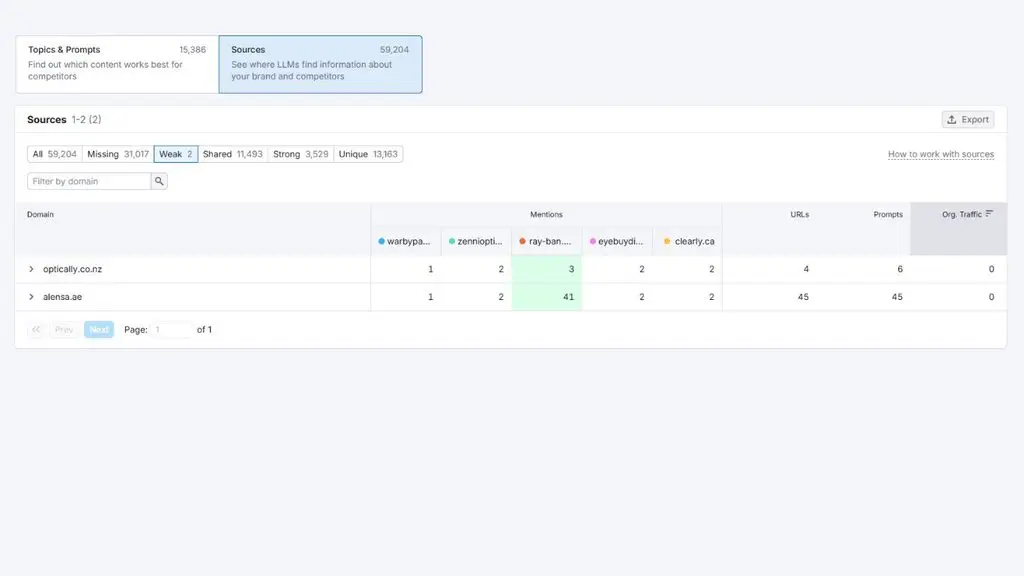Filter by Missing sources
The image size is (1024, 576).
[x=118, y=154]
